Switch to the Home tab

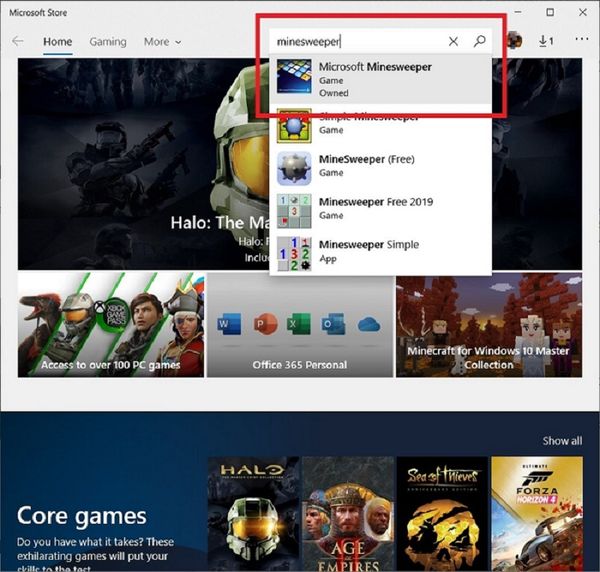coord(58,42)
